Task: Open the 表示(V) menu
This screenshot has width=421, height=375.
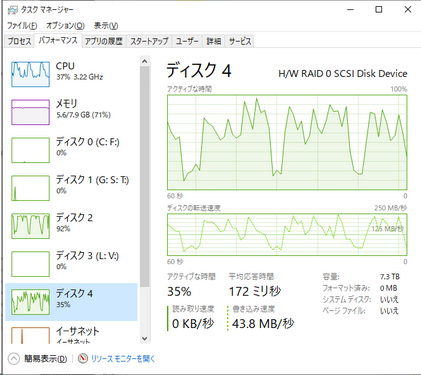Action: (x=106, y=26)
